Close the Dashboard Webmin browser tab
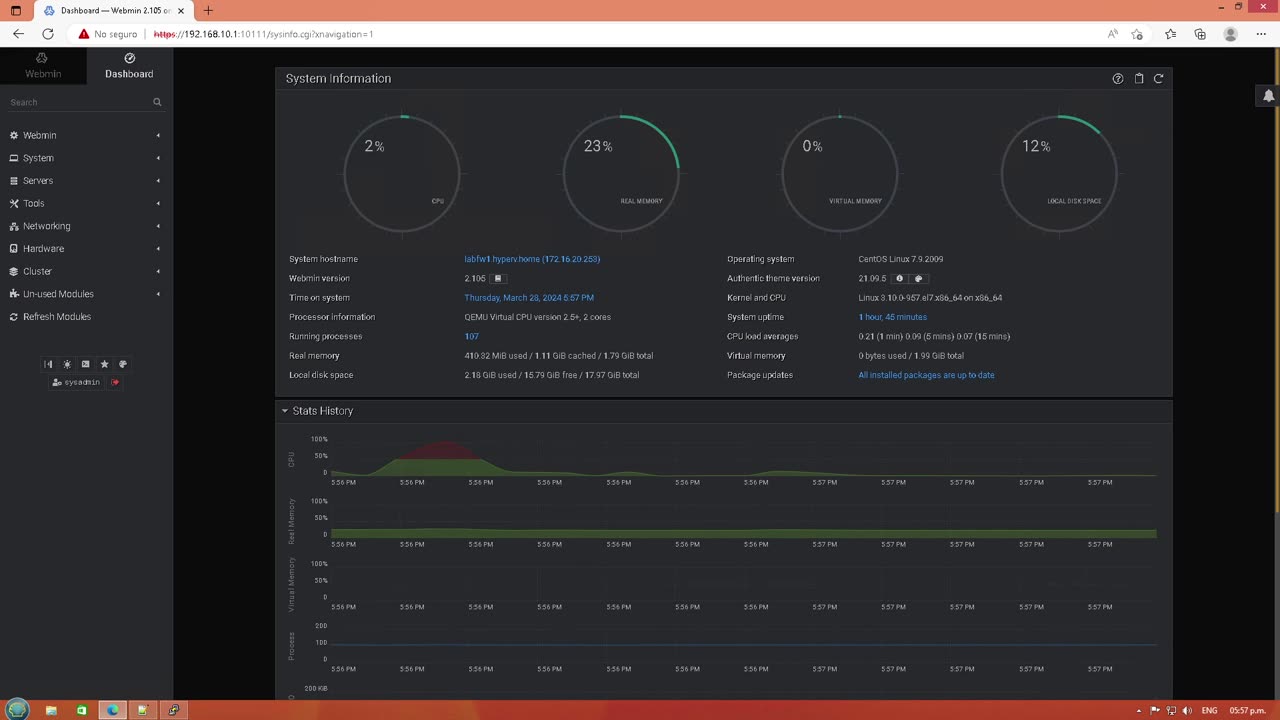Image resolution: width=1280 pixels, height=720 pixels. tap(181, 11)
